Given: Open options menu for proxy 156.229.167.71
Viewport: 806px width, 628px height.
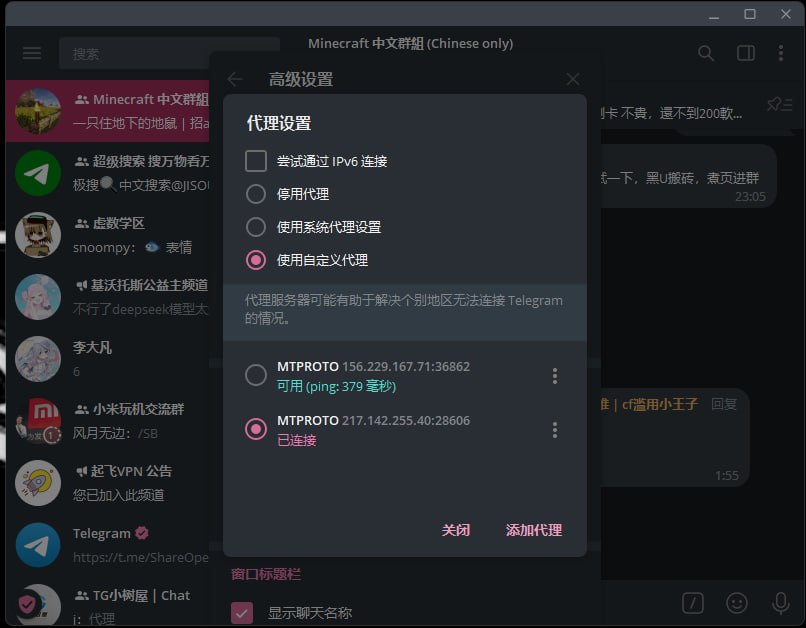Looking at the screenshot, I should [555, 376].
